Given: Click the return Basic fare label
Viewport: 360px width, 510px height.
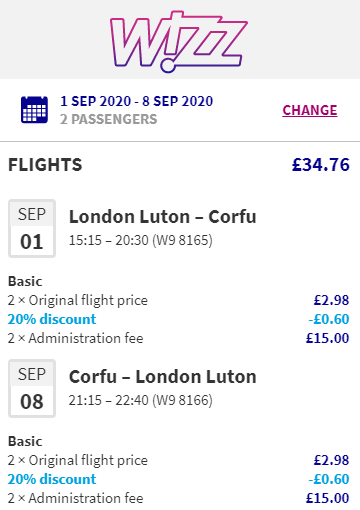Looking at the screenshot, I should 25,441.
